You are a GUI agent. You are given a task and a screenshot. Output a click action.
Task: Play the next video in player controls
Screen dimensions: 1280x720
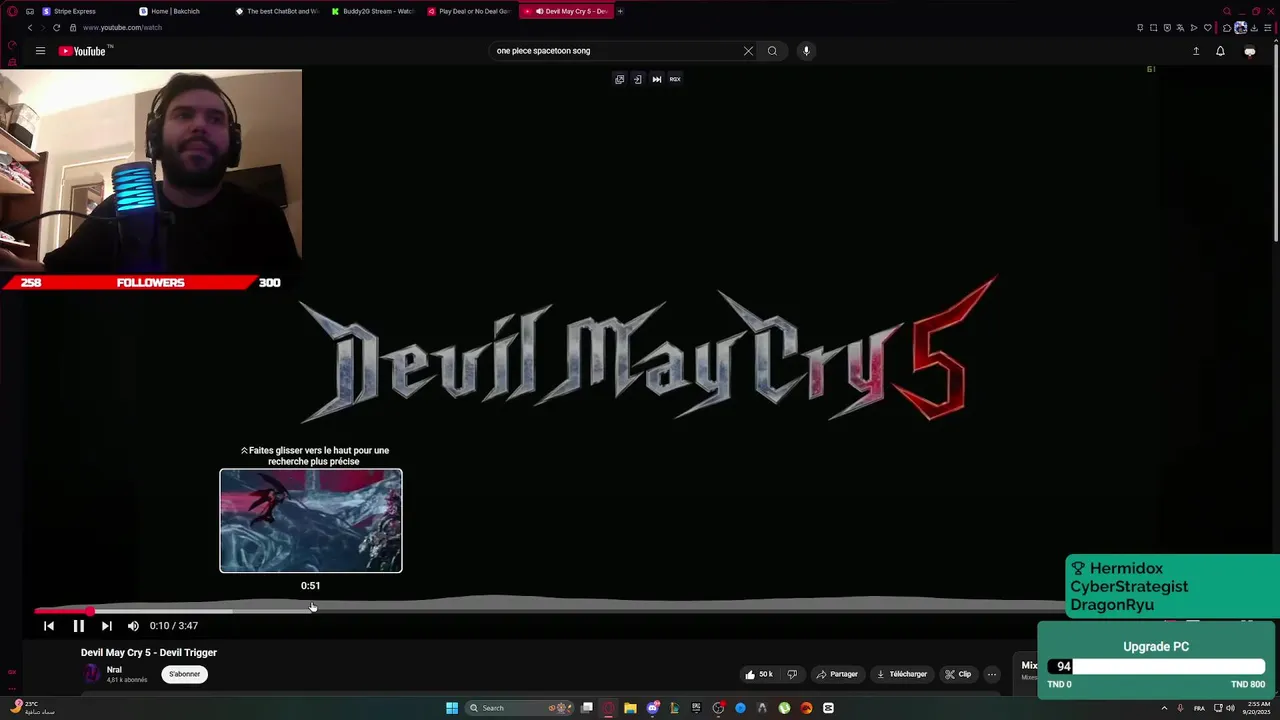point(107,626)
